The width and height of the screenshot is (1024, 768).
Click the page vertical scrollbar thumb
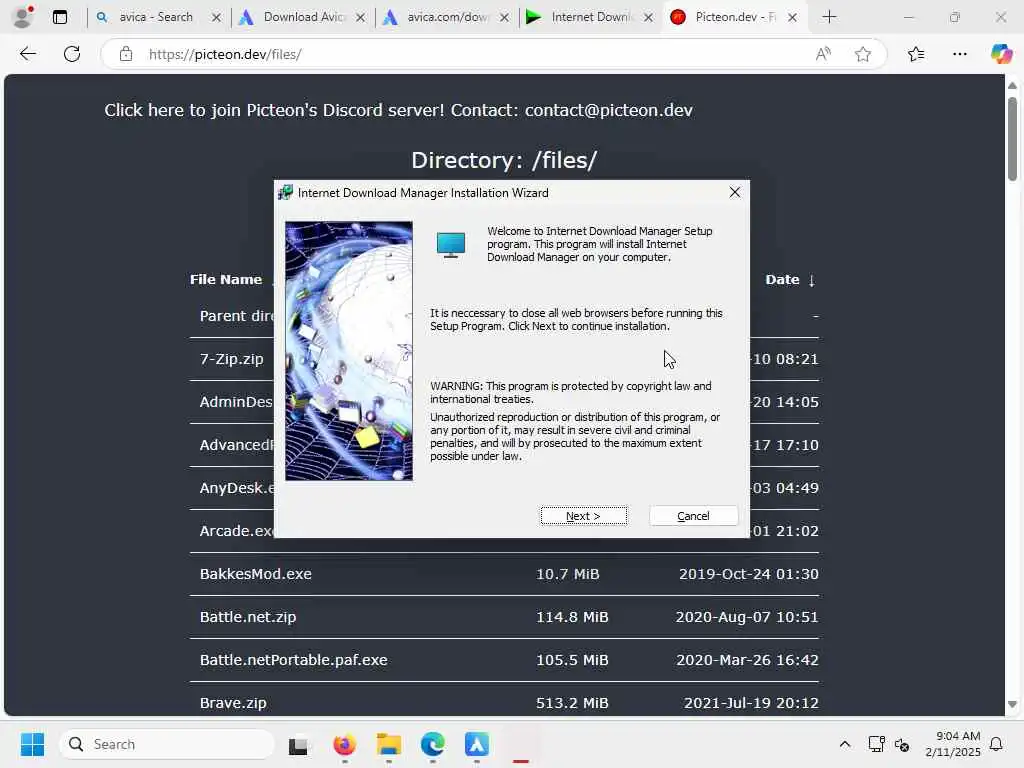1012,138
